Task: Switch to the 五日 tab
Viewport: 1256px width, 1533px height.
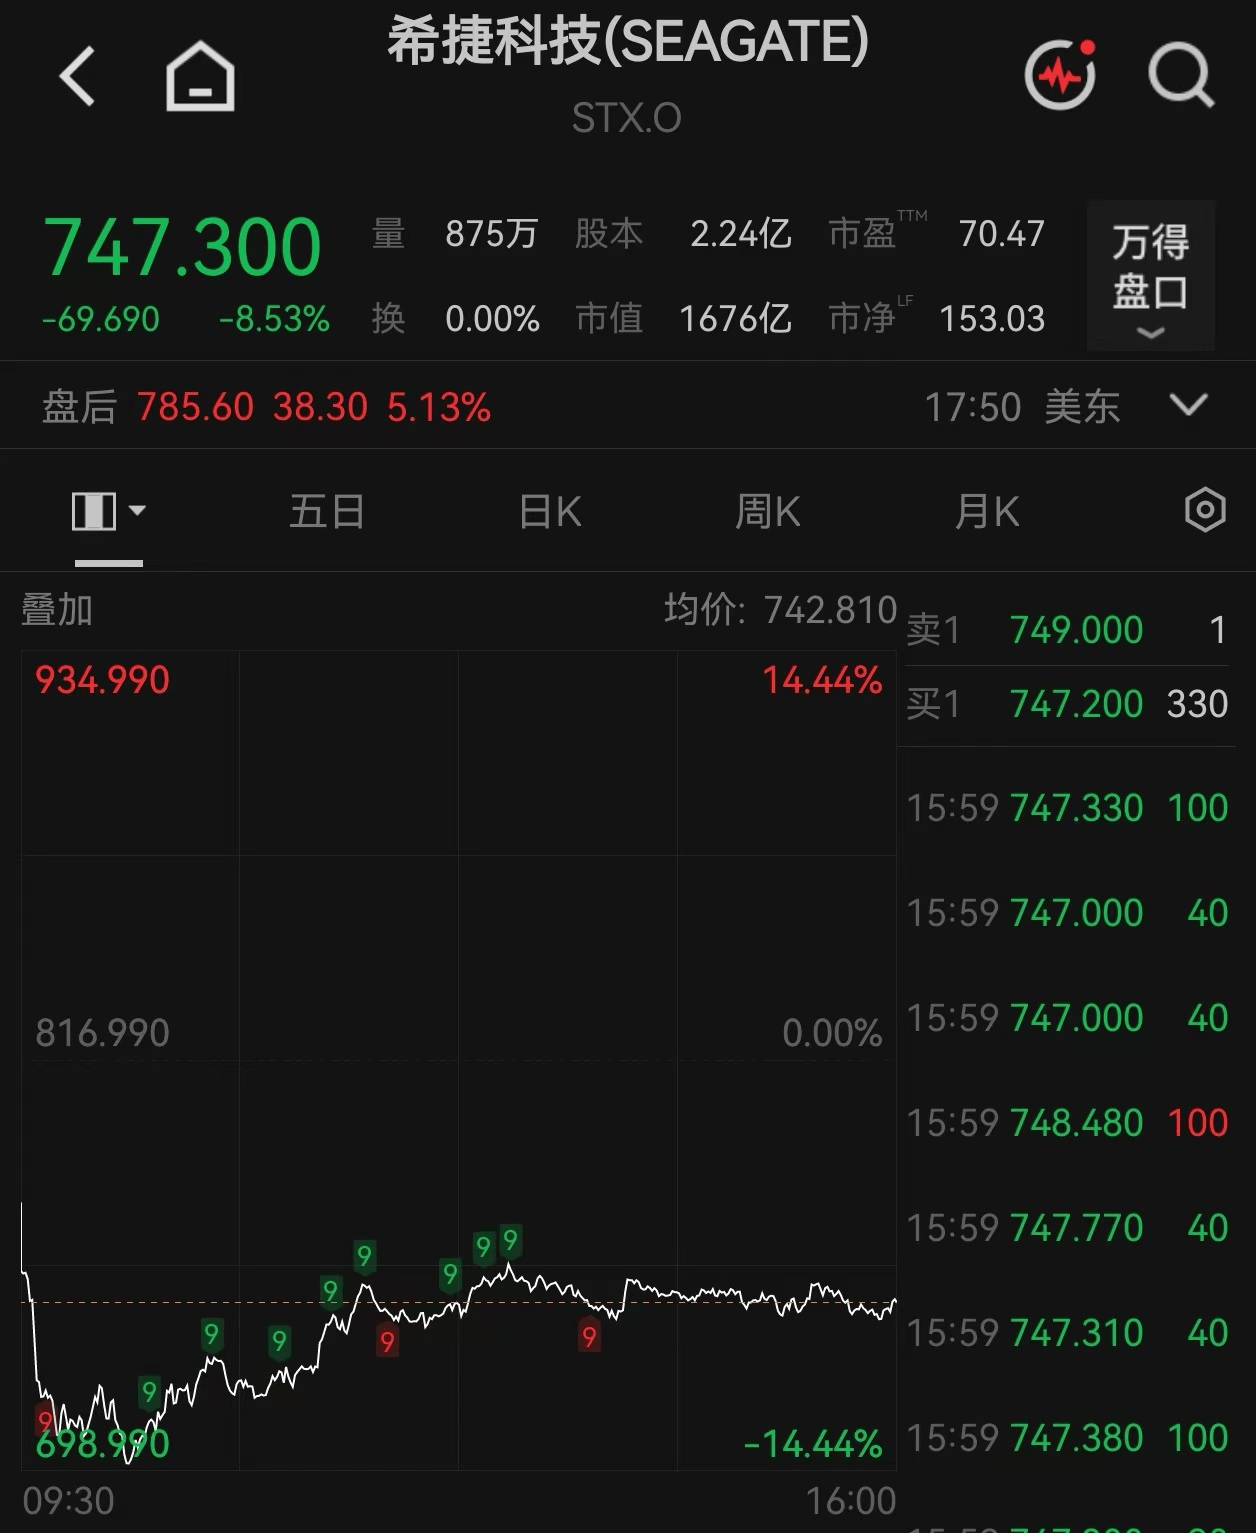Action: click(x=327, y=512)
